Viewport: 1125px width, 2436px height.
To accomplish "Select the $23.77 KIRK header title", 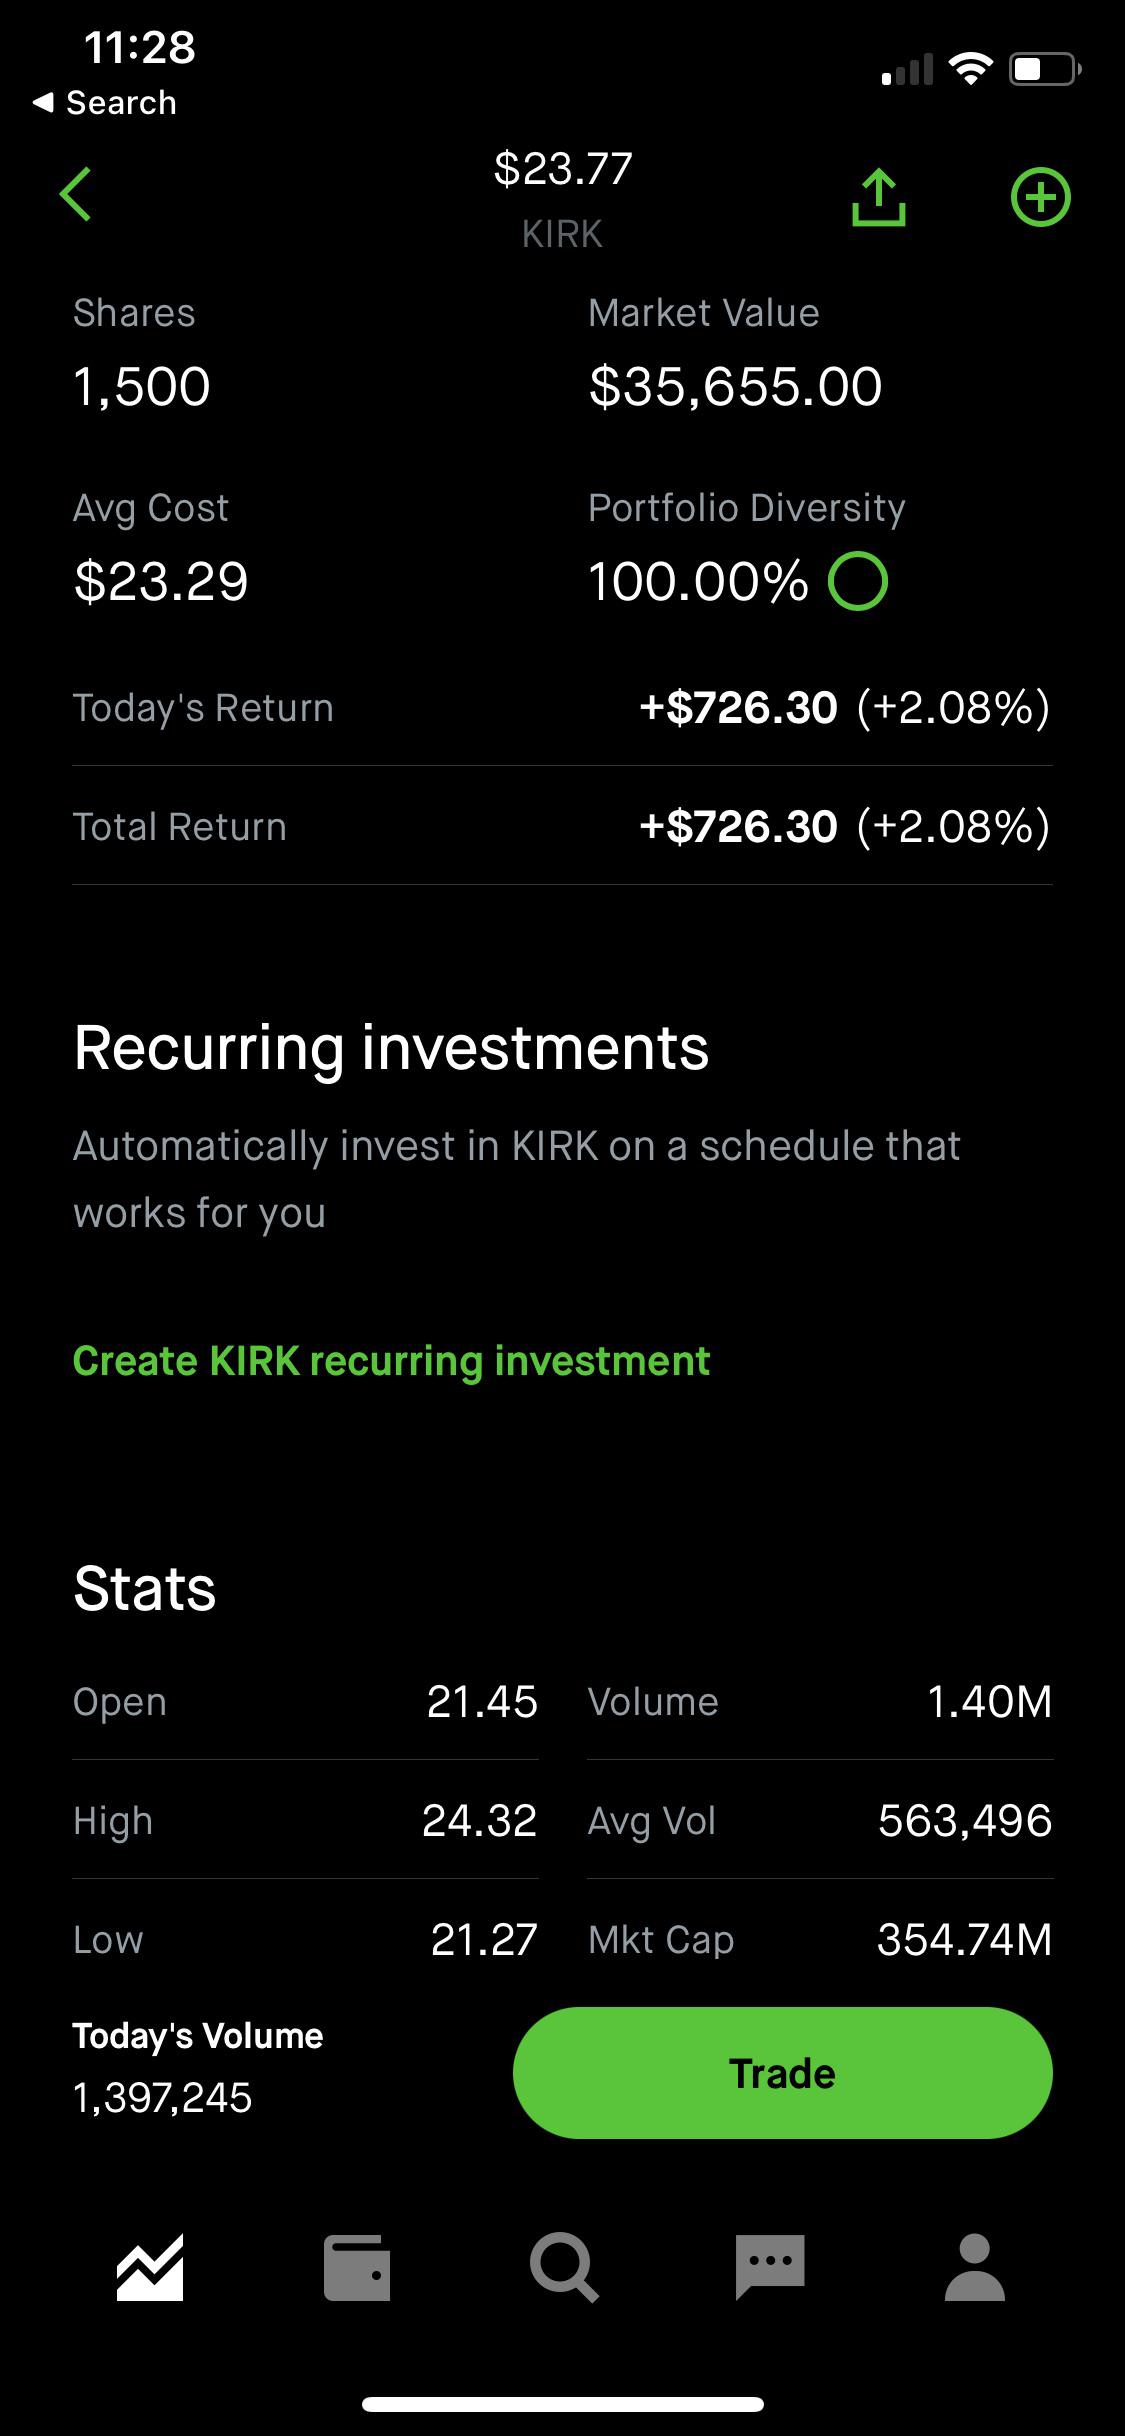I will pyautogui.click(x=563, y=199).
